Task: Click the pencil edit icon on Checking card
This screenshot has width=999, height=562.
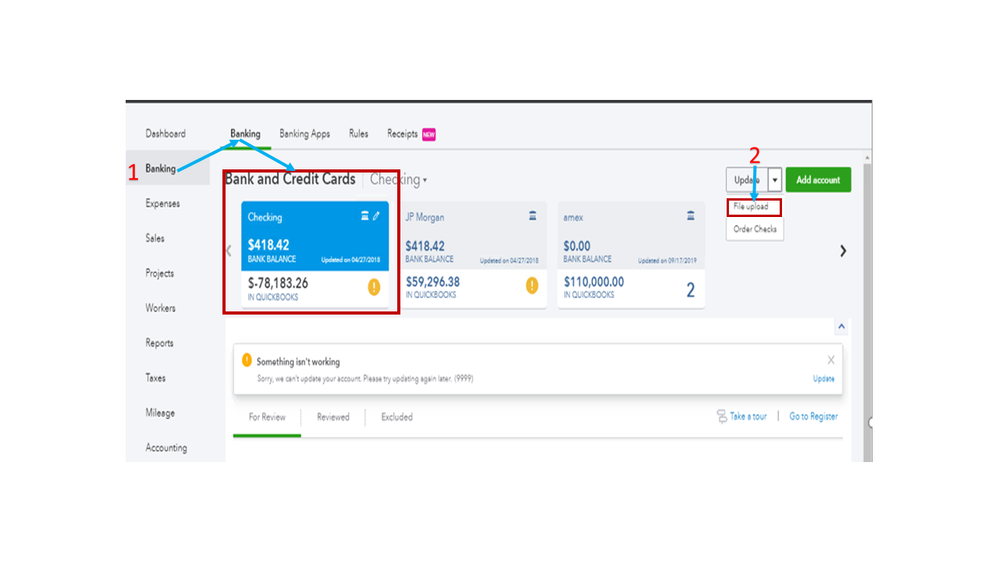Action: tap(377, 216)
